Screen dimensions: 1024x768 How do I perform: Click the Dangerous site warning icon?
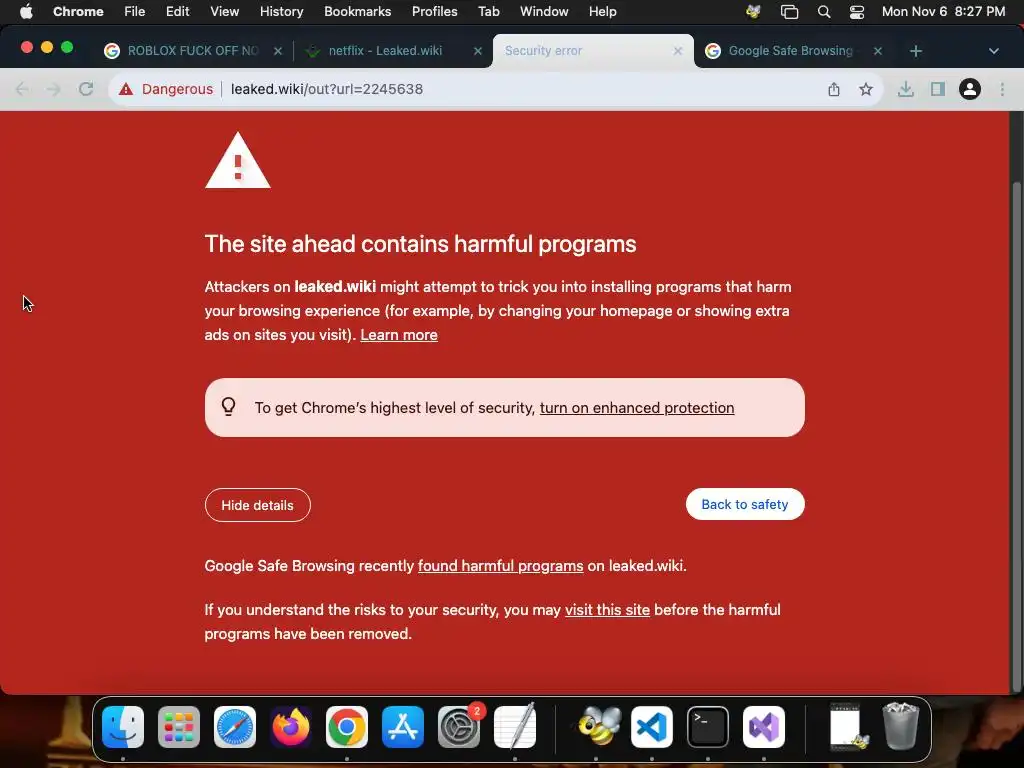126,89
